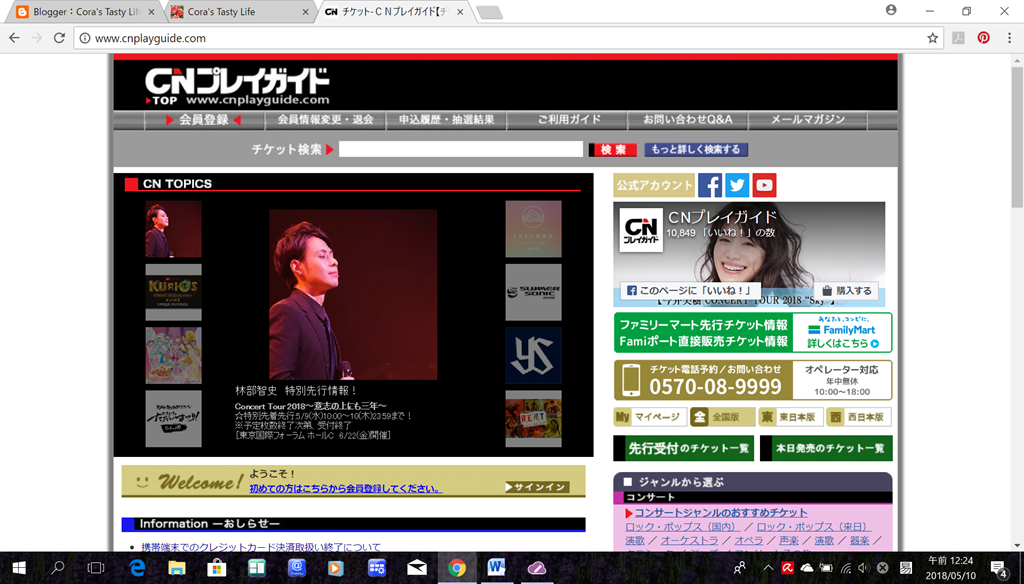Open Chrome's three-dot menu

1009,38
